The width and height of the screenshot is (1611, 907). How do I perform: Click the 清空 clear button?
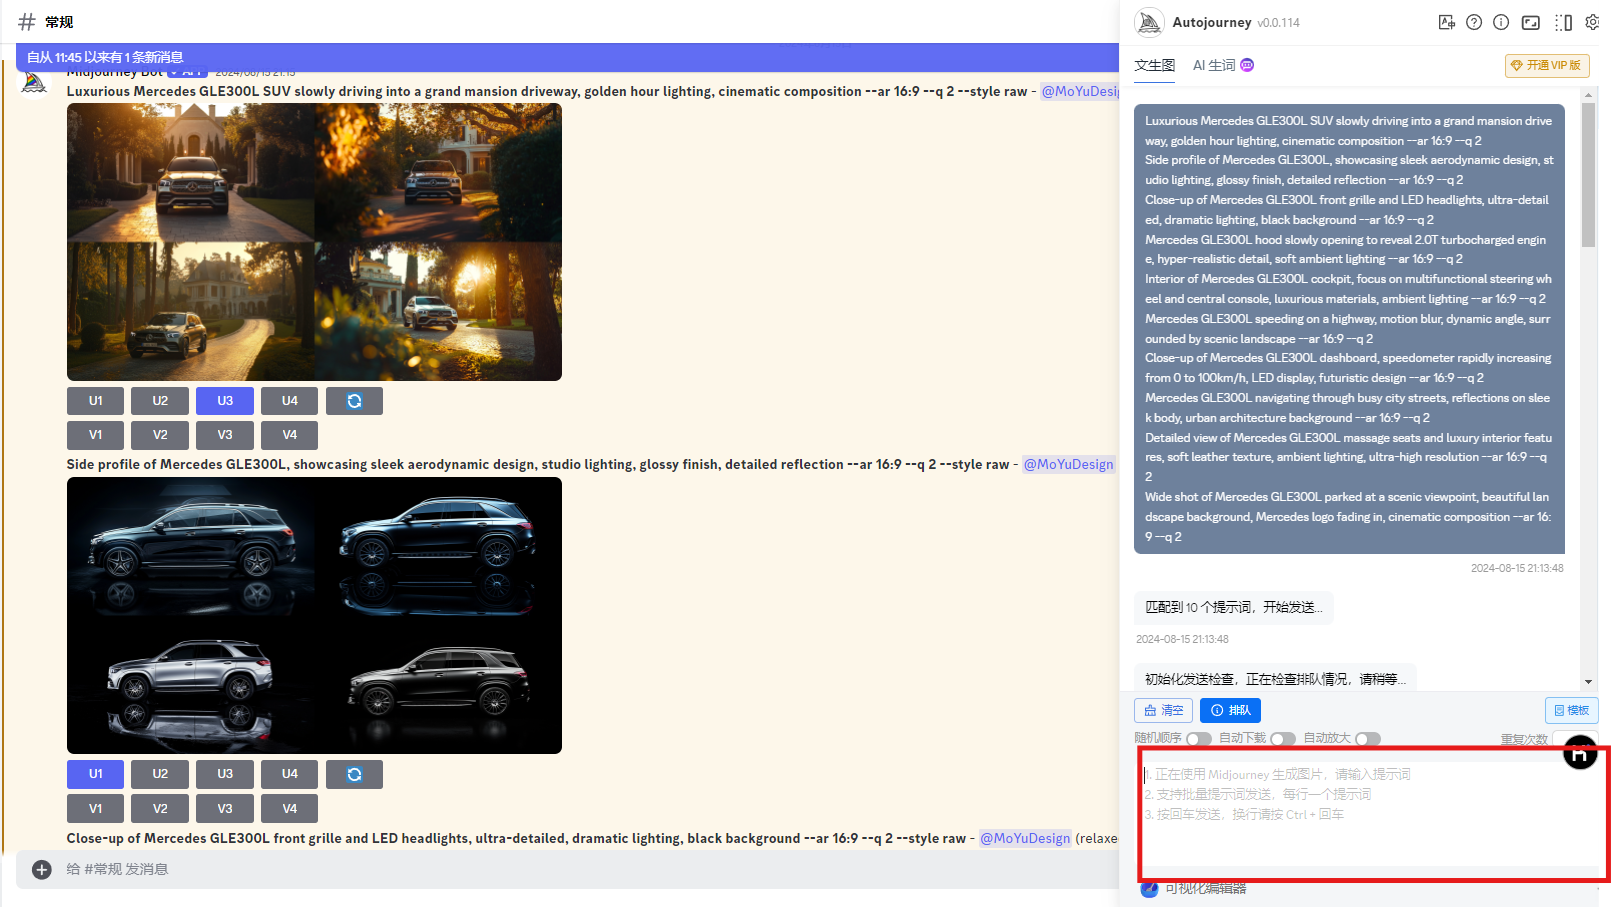pos(1163,710)
